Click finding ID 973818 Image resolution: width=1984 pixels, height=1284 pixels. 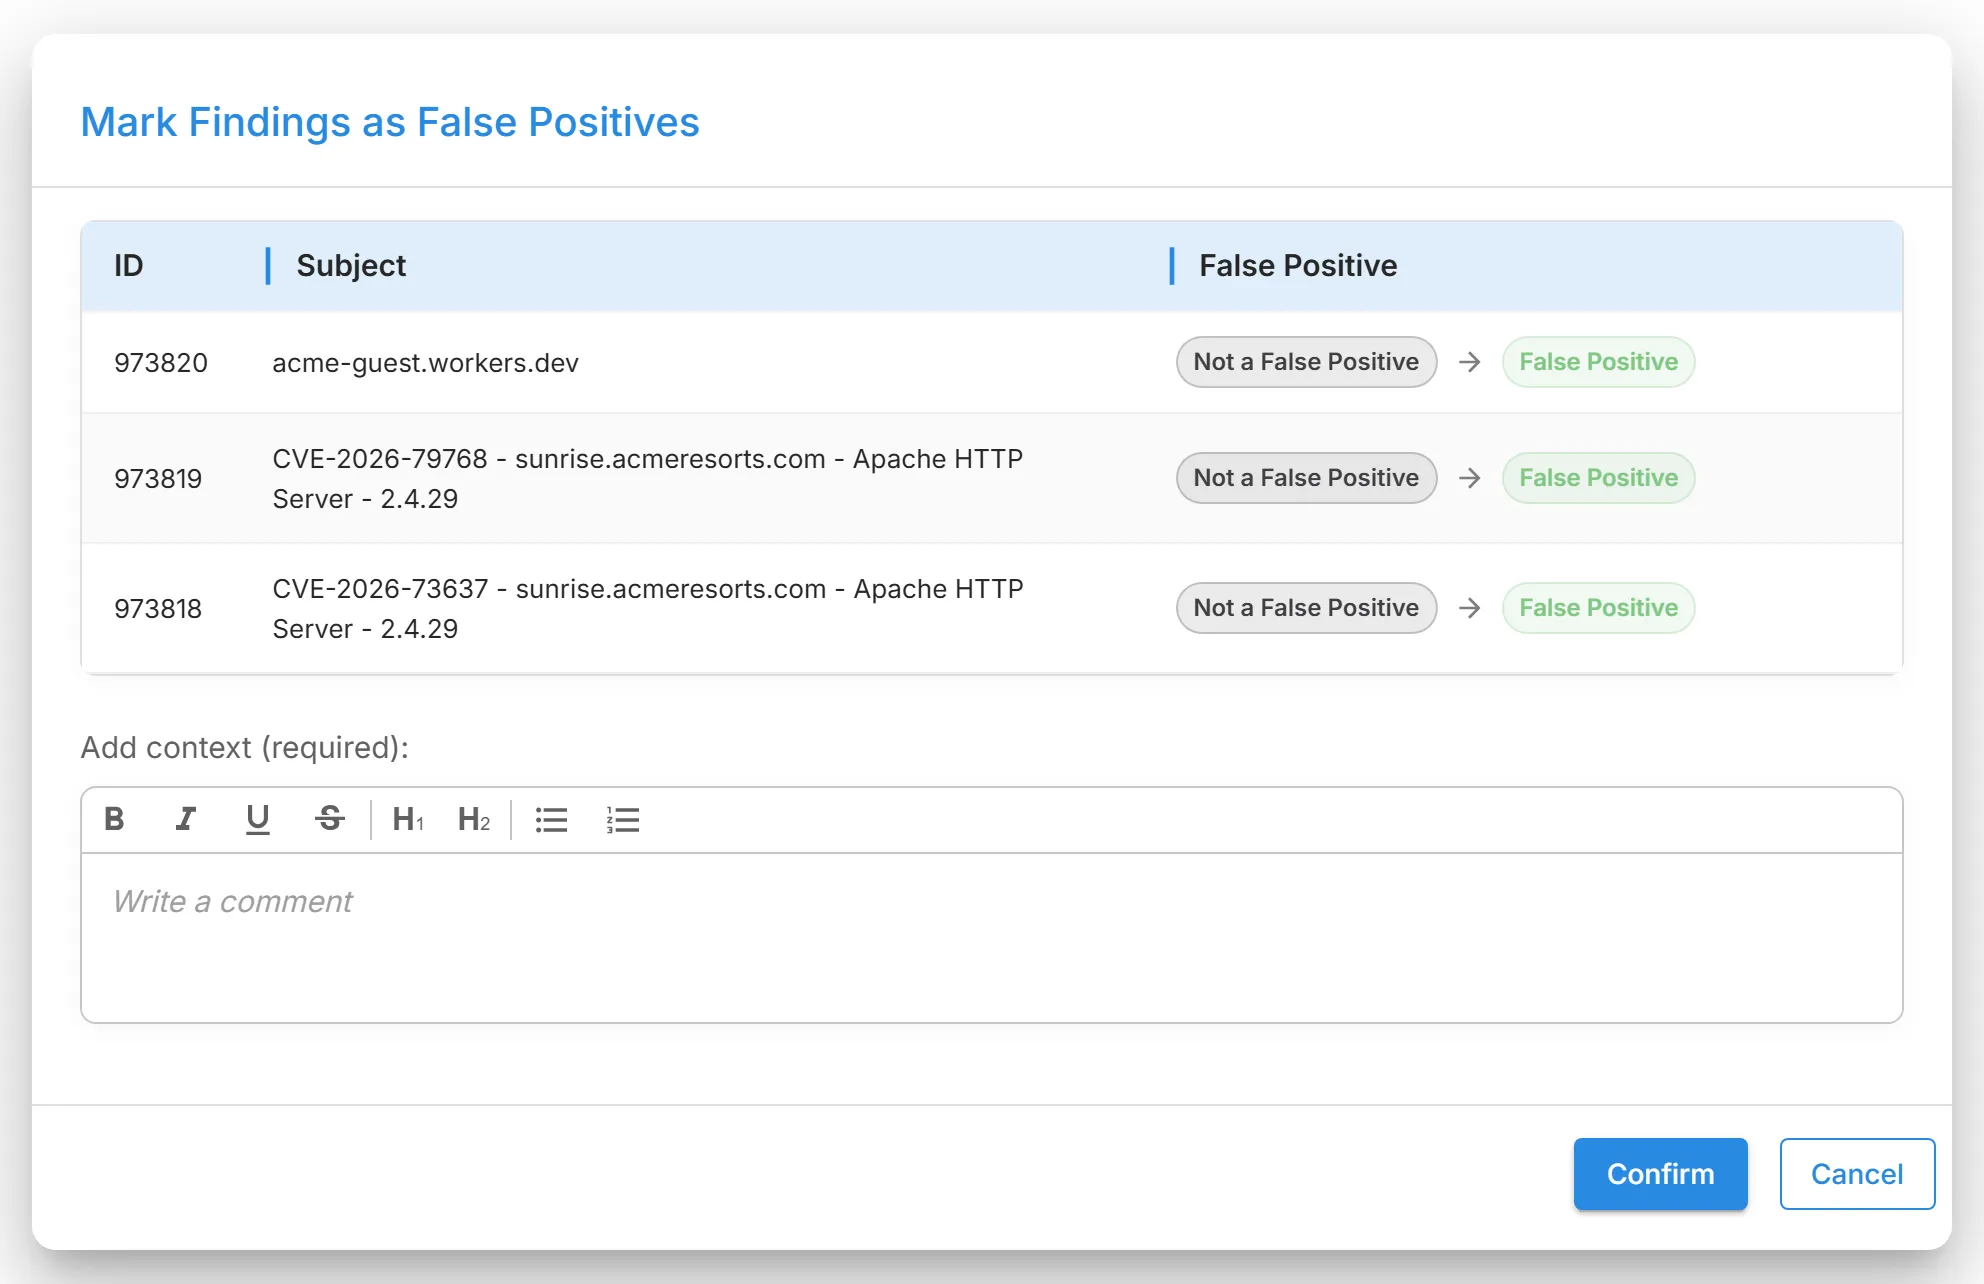click(158, 609)
